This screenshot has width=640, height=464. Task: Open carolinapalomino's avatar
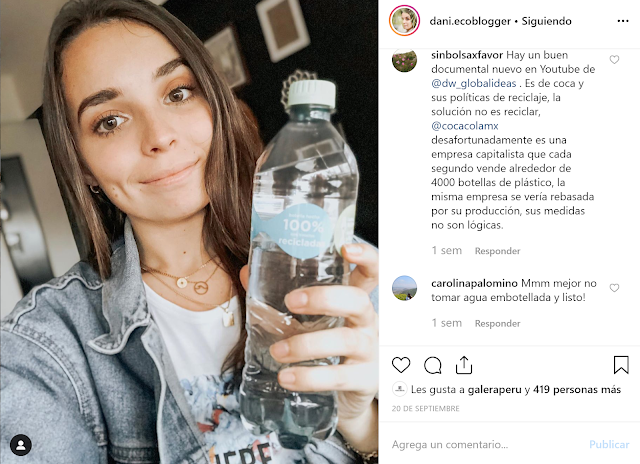click(404, 288)
